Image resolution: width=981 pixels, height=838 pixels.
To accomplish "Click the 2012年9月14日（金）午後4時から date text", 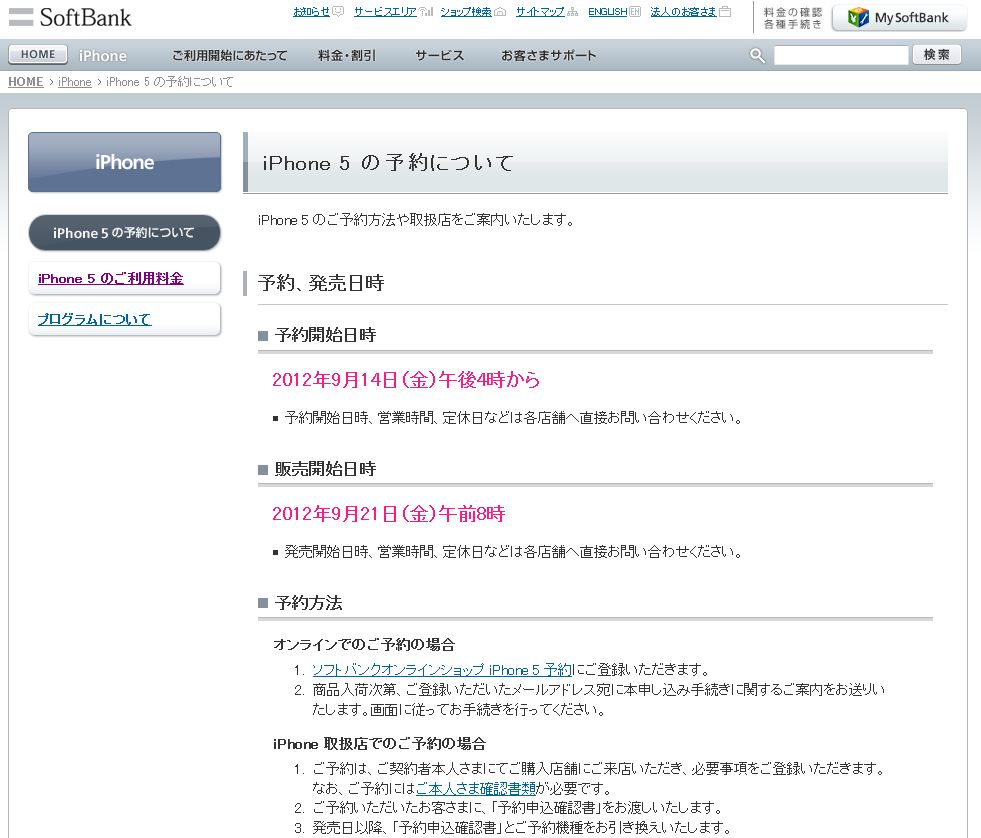I will pos(406,380).
